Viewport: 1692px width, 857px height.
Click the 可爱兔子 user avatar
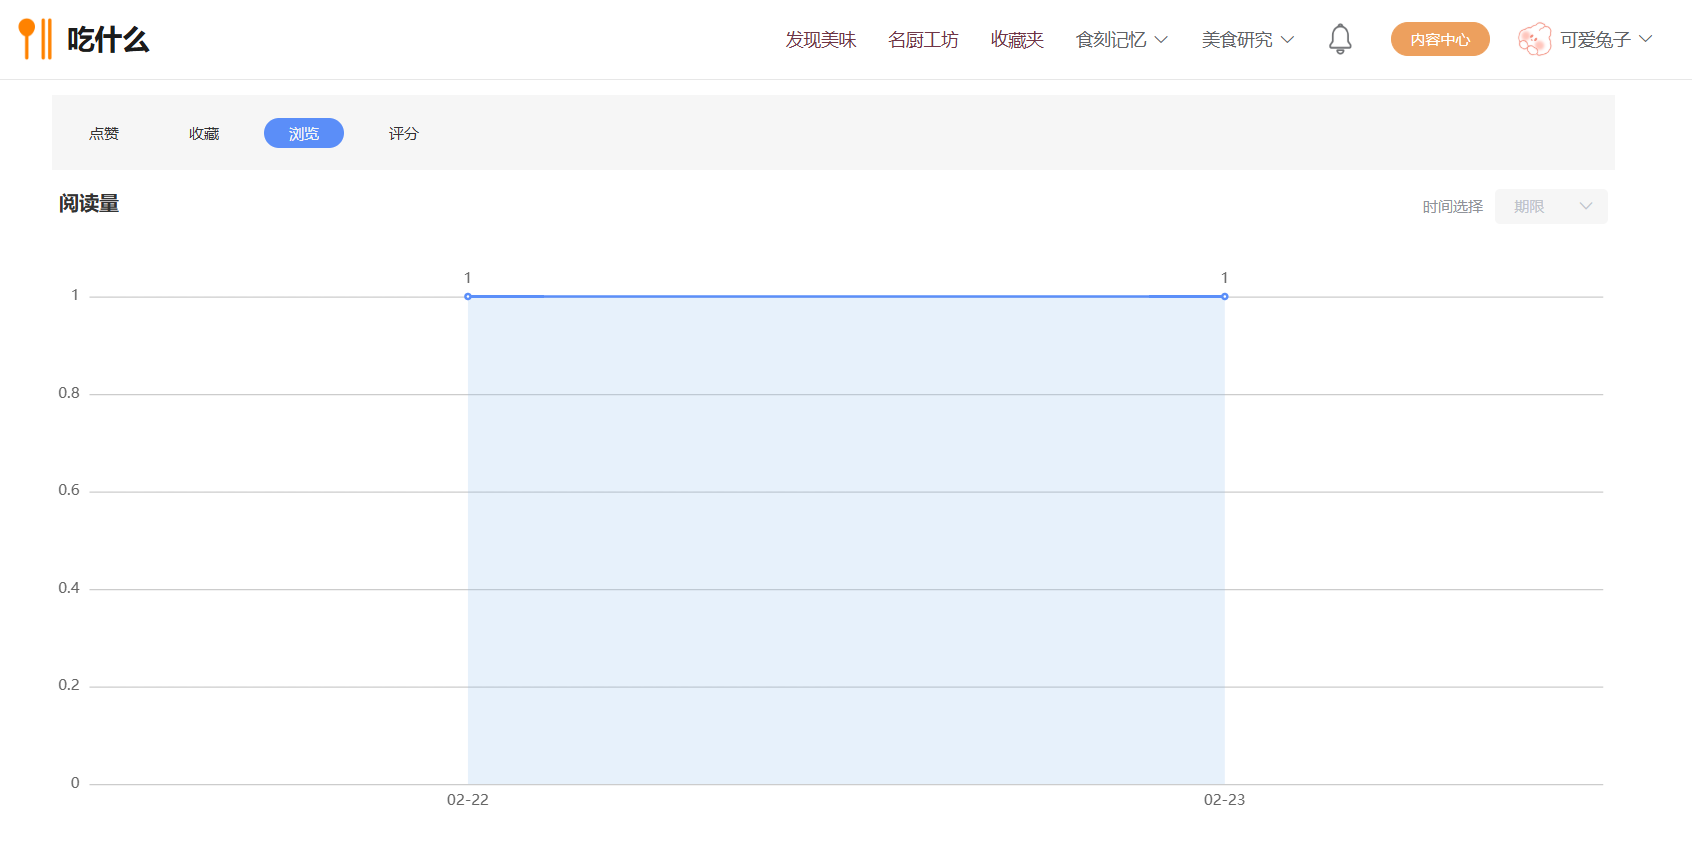[1535, 39]
